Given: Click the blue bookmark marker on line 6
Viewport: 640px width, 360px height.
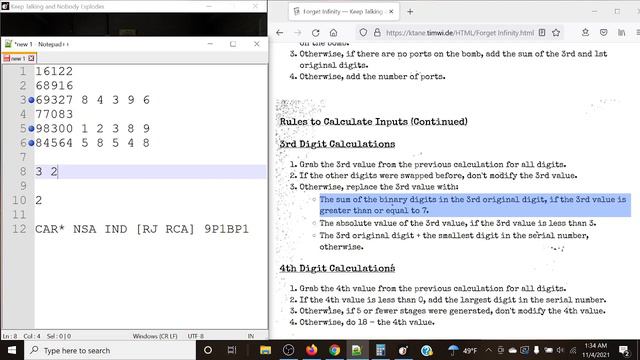Looking at the screenshot, I should pyautogui.click(x=31, y=143).
